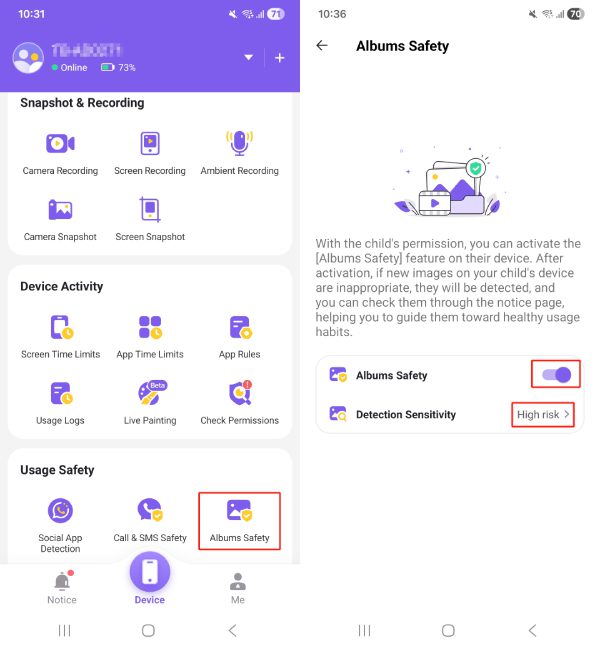Go back from Albums Safety page
Viewport: 600px width, 650px height.
click(322, 46)
